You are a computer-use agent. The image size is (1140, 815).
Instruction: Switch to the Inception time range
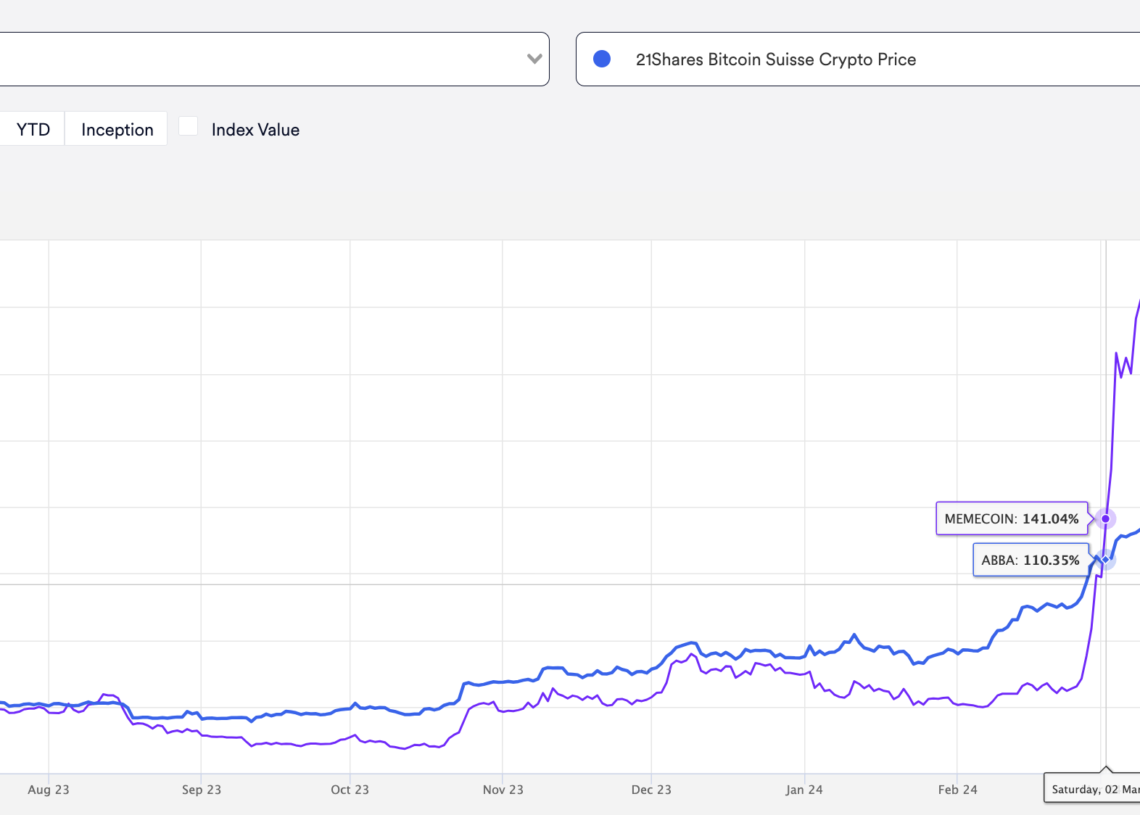tap(117, 129)
